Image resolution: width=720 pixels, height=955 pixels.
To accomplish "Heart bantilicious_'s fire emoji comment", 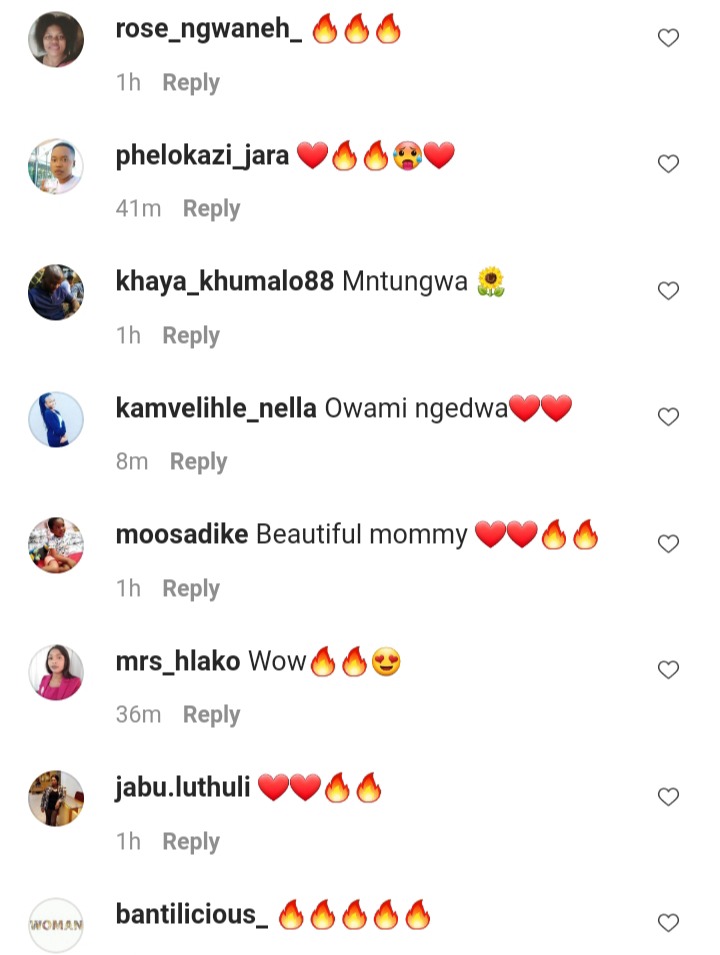I will click(668, 923).
